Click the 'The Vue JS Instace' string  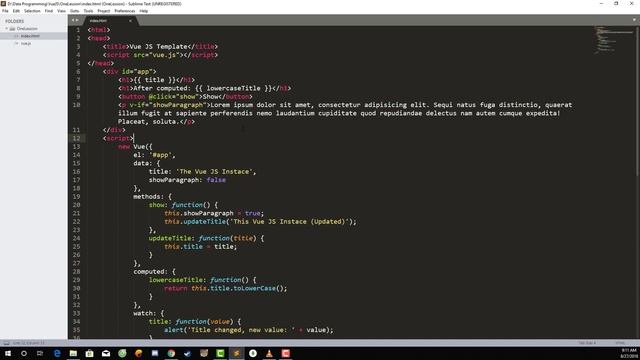214,171
